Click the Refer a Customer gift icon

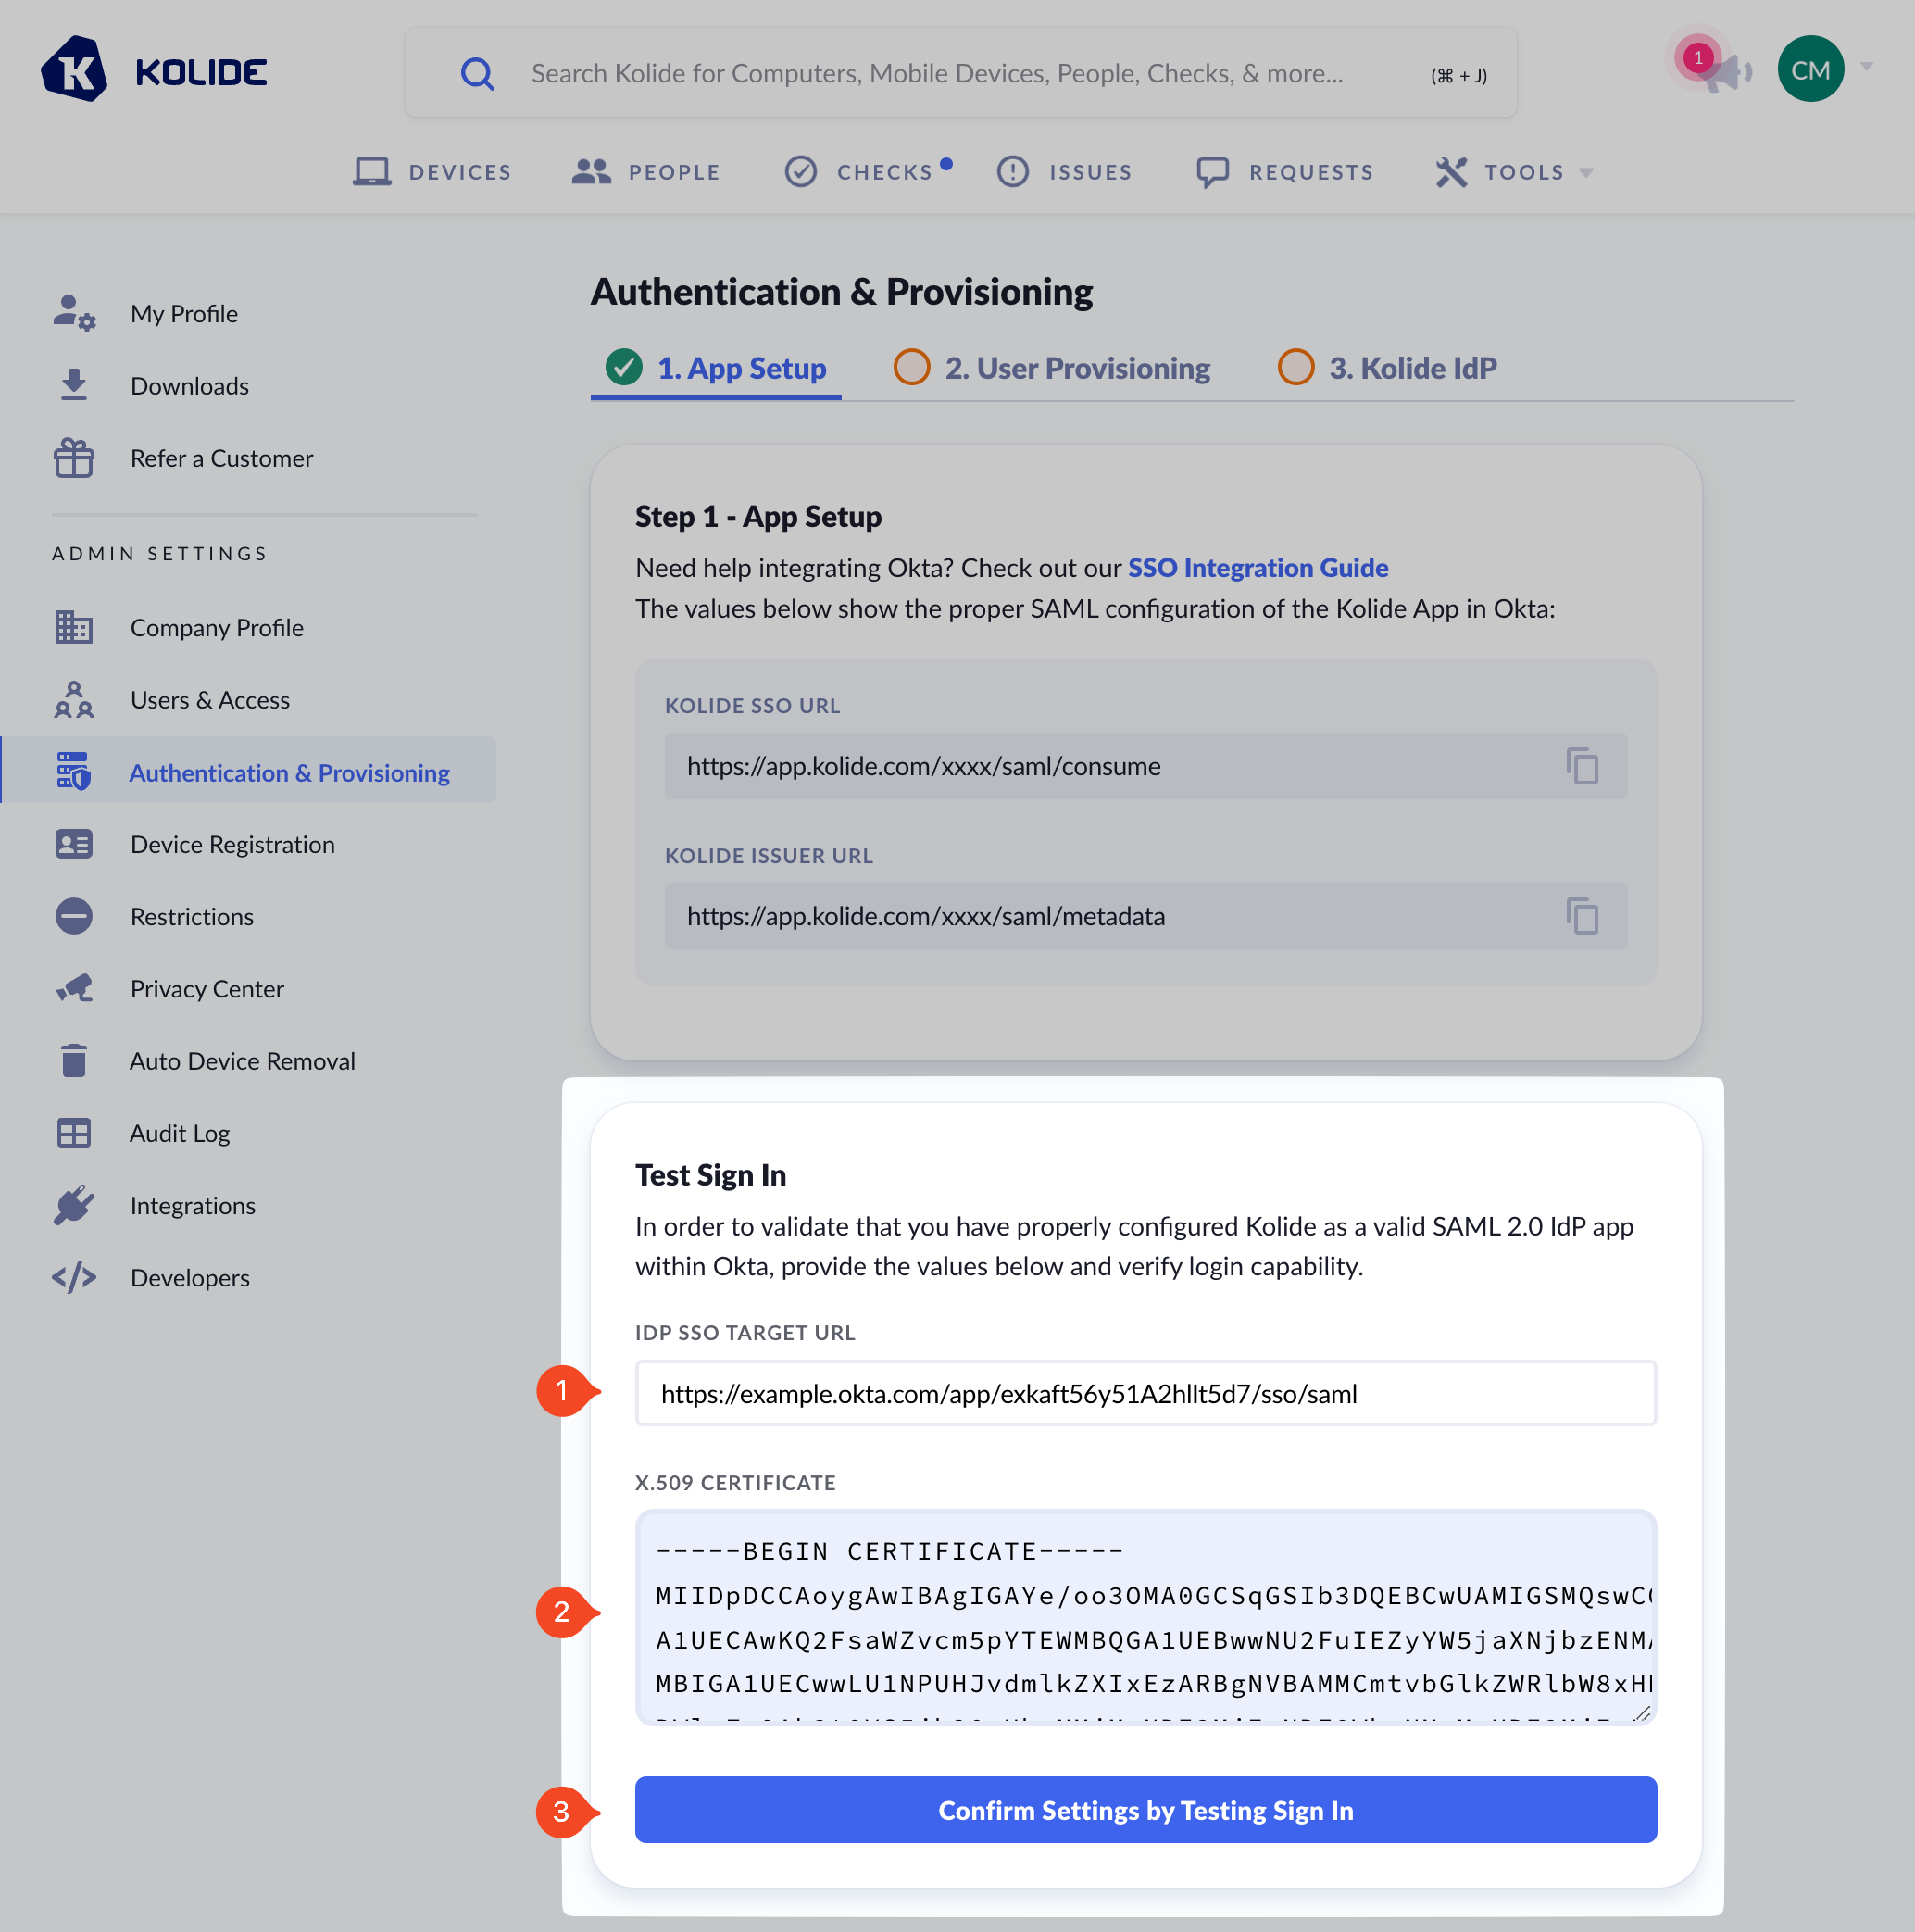point(74,458)
